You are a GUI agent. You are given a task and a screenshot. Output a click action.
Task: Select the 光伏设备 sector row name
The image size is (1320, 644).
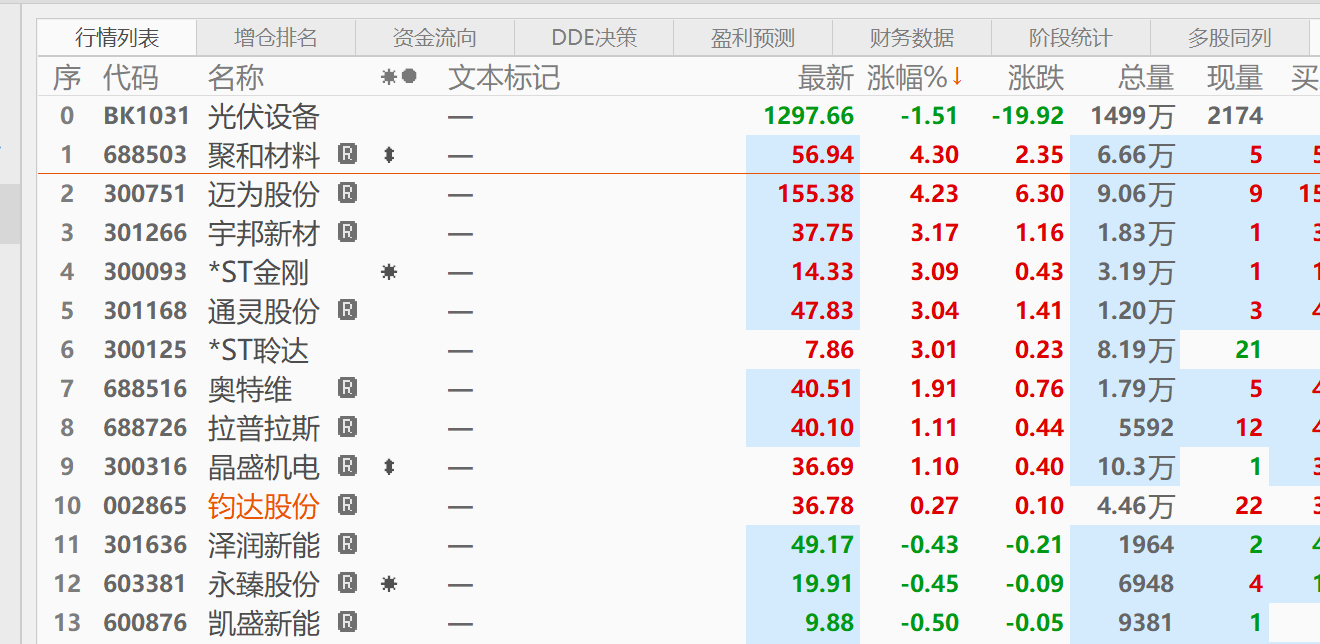point(264,116)
